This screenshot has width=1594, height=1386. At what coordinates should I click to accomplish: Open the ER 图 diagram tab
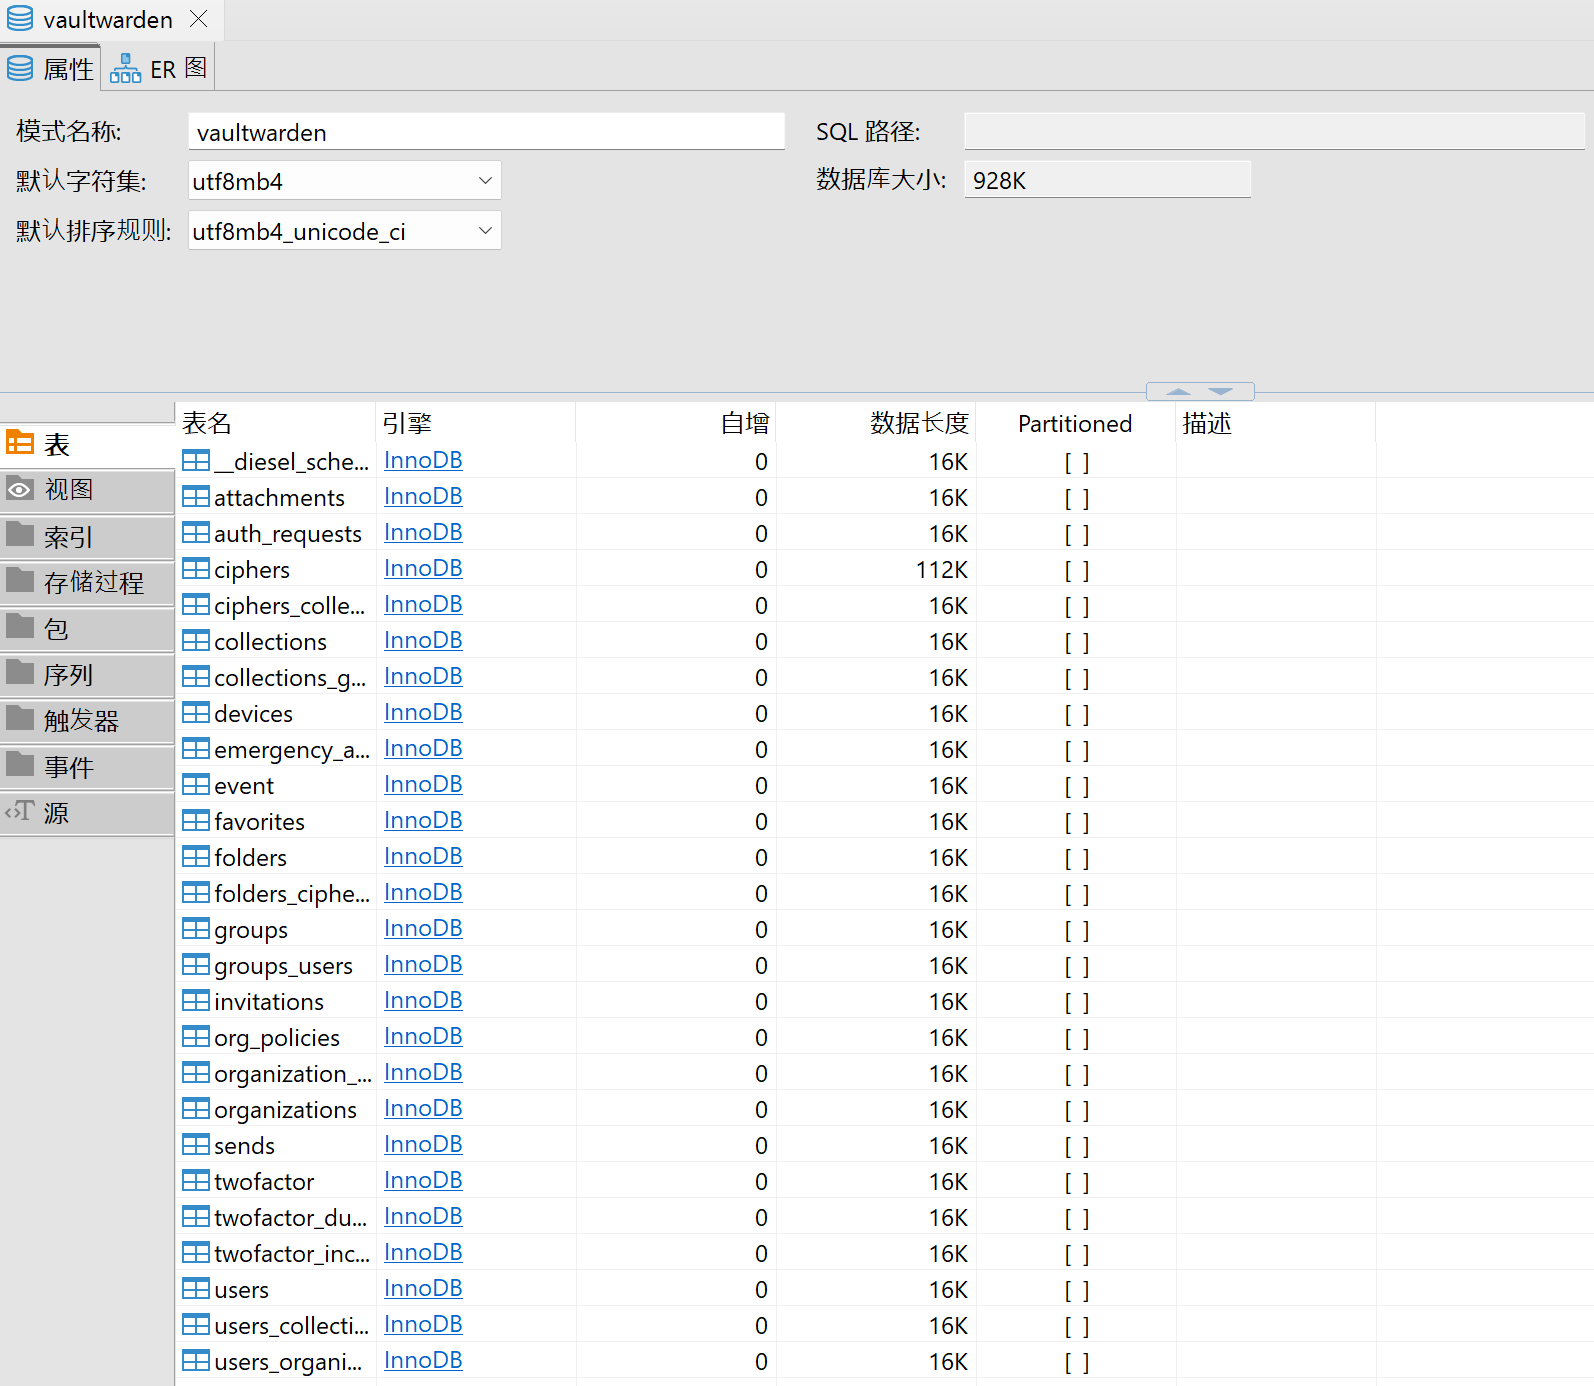(158, 69)
